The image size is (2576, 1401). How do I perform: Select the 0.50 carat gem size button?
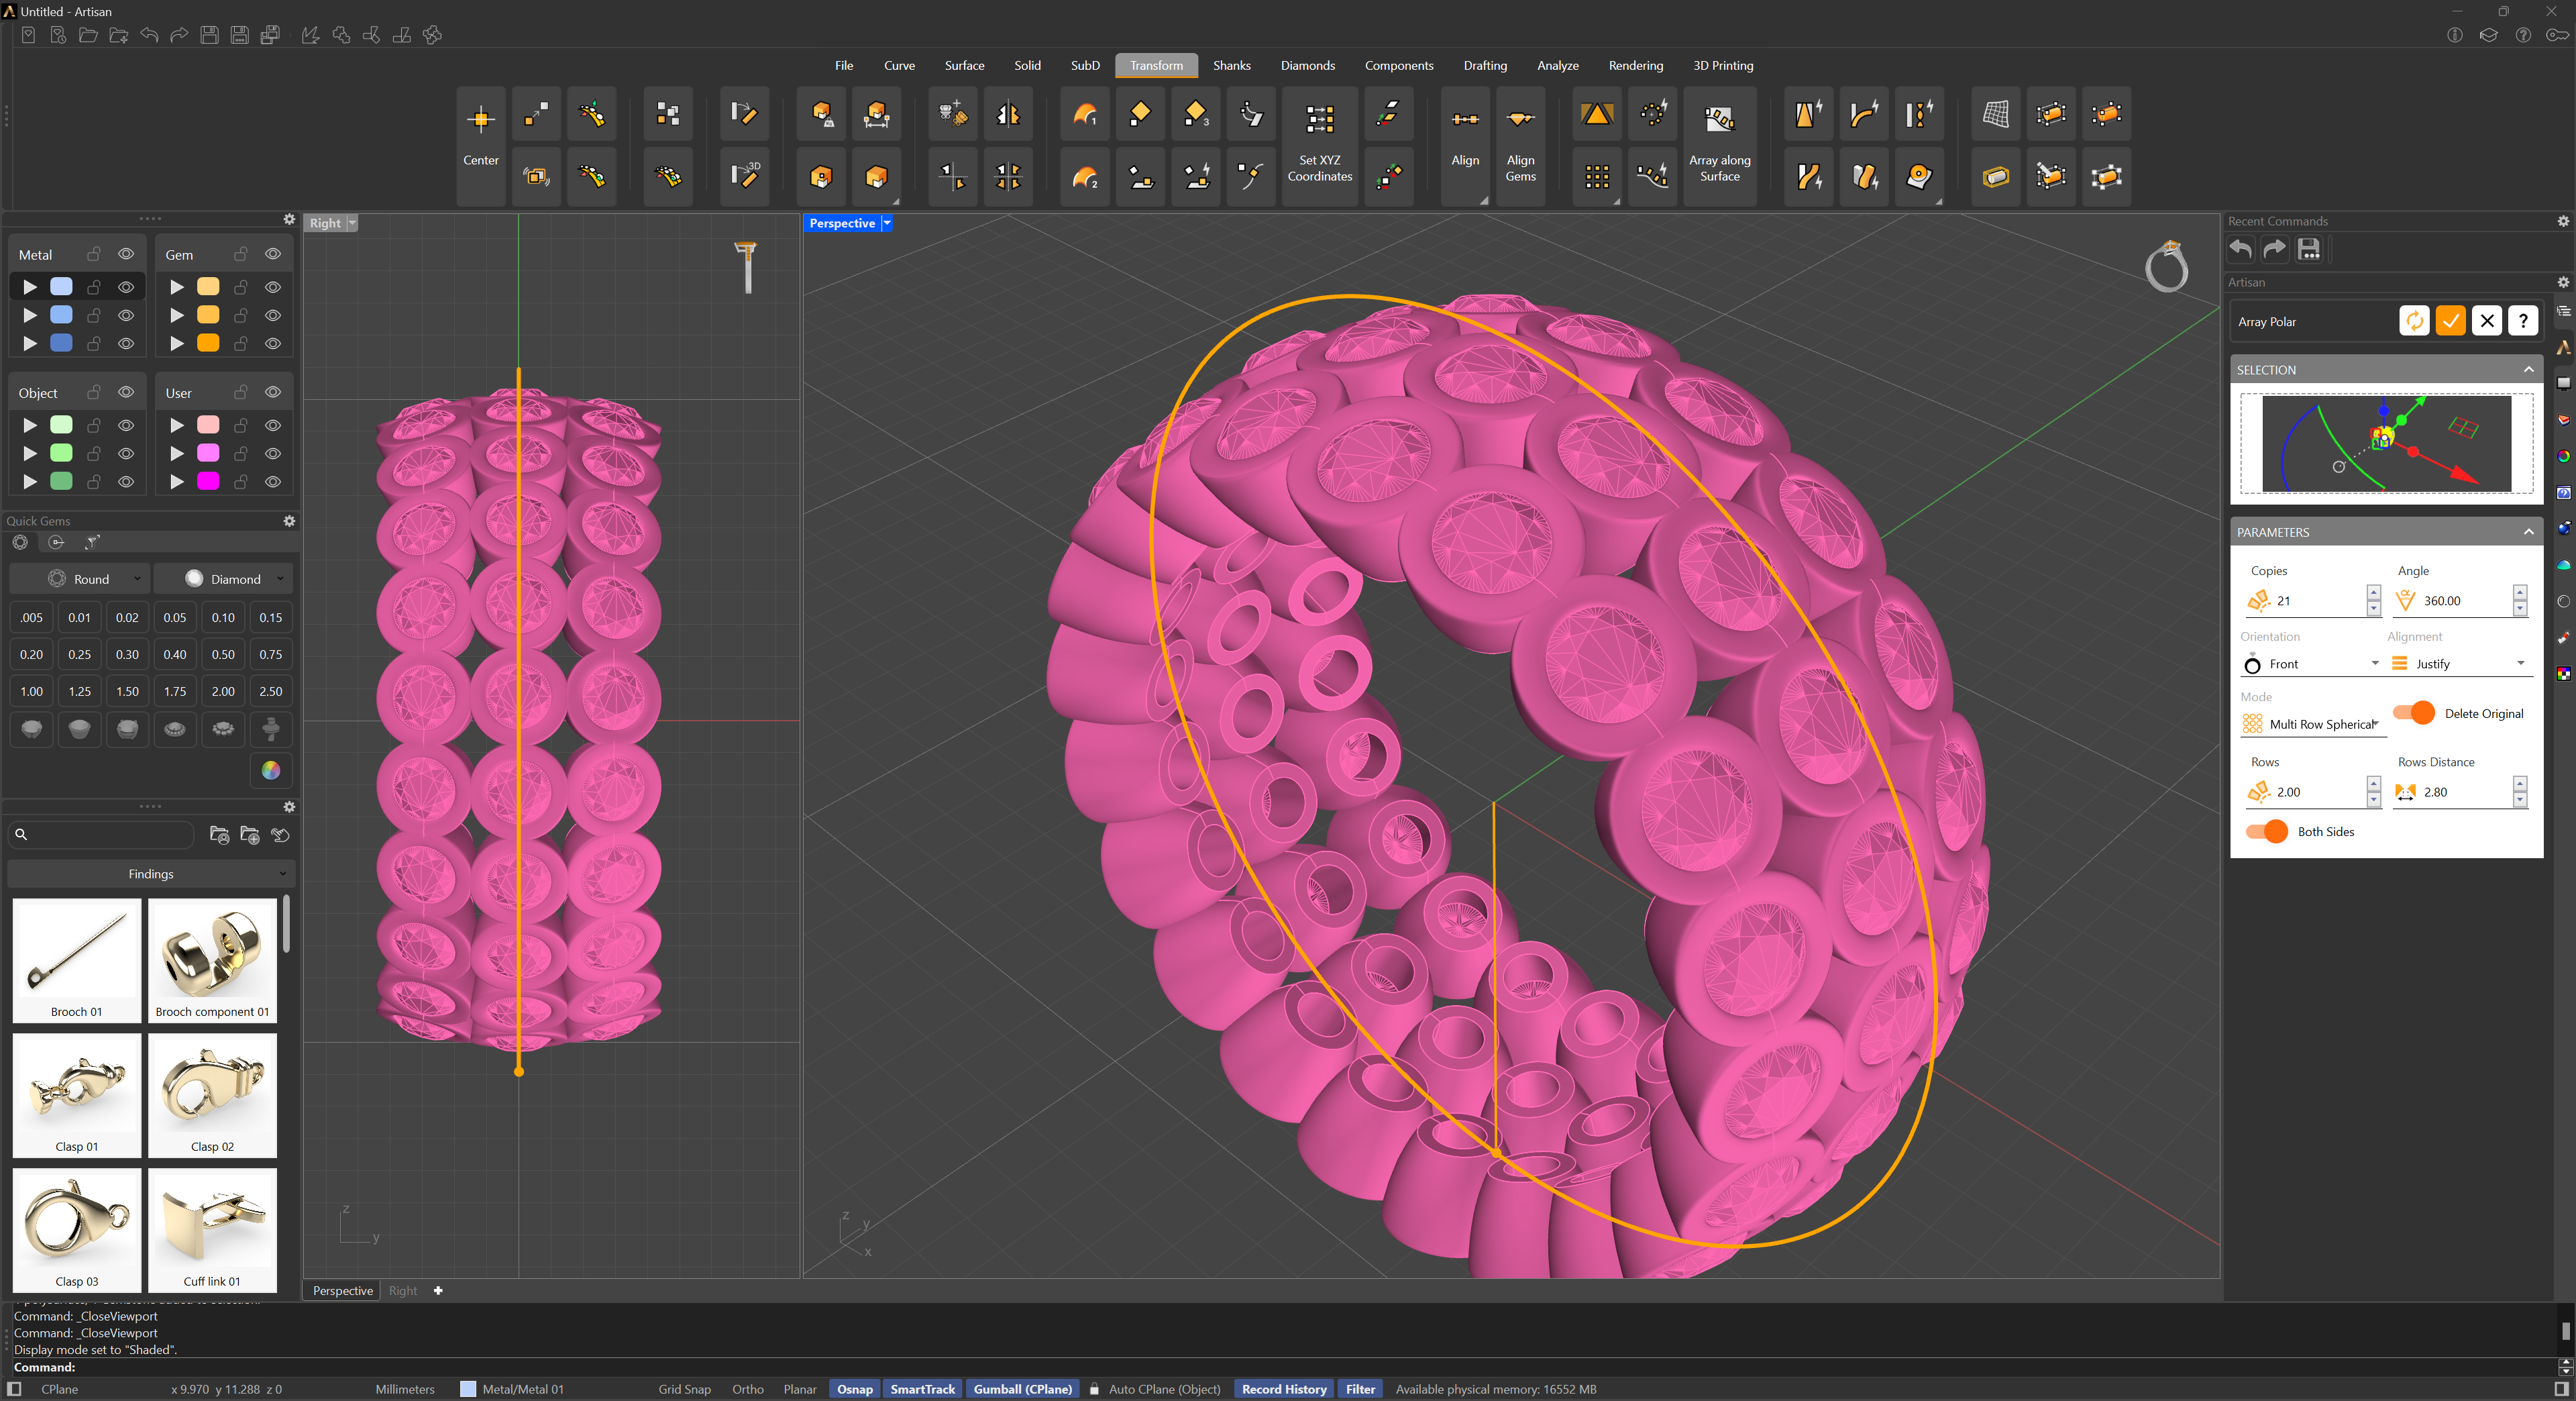coord(223,654)
